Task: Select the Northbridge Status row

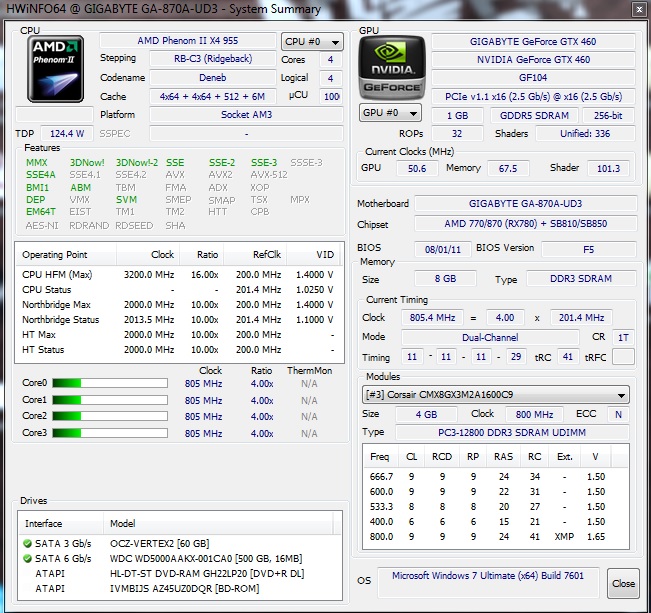Action: tap(178, 320)
